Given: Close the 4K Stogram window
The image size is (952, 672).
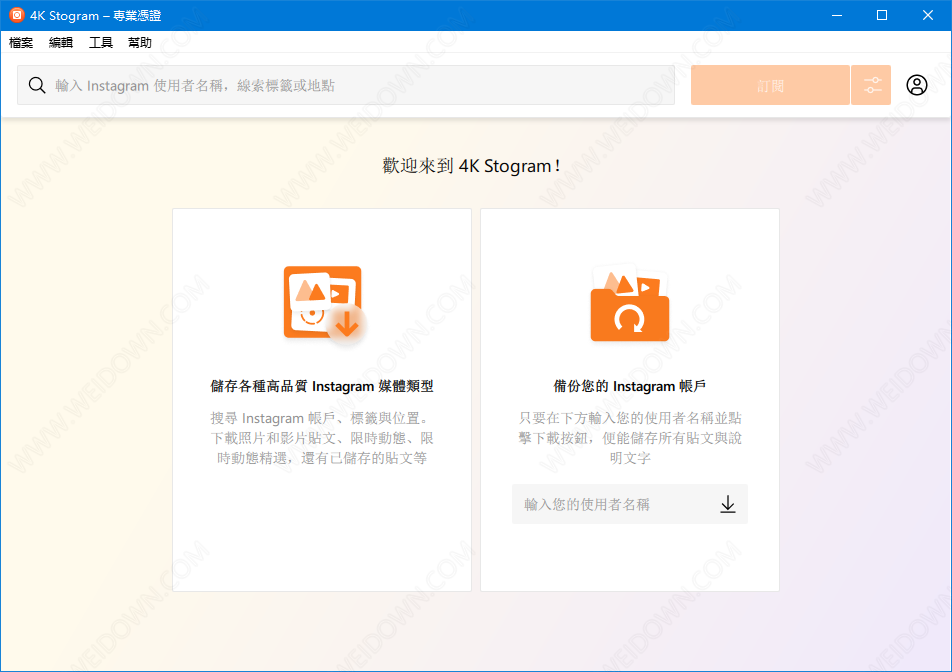Looking at the screenshot, I should point(928,15).
